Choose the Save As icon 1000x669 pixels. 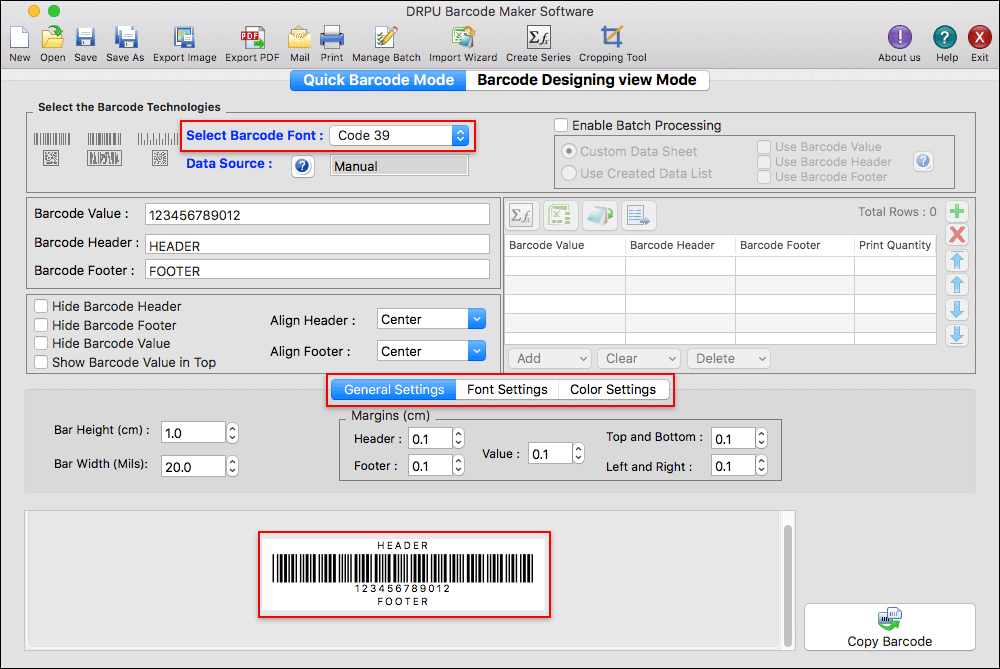126,38
